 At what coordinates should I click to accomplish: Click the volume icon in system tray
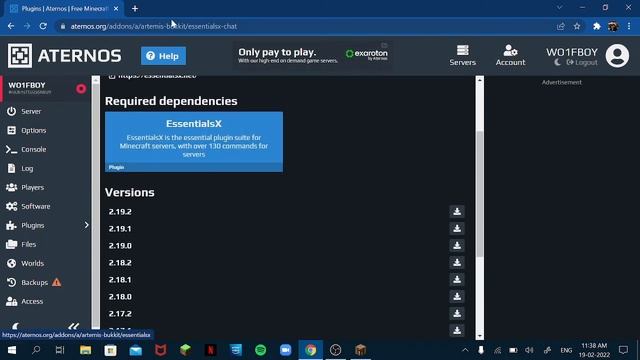[x=529, y=350]
